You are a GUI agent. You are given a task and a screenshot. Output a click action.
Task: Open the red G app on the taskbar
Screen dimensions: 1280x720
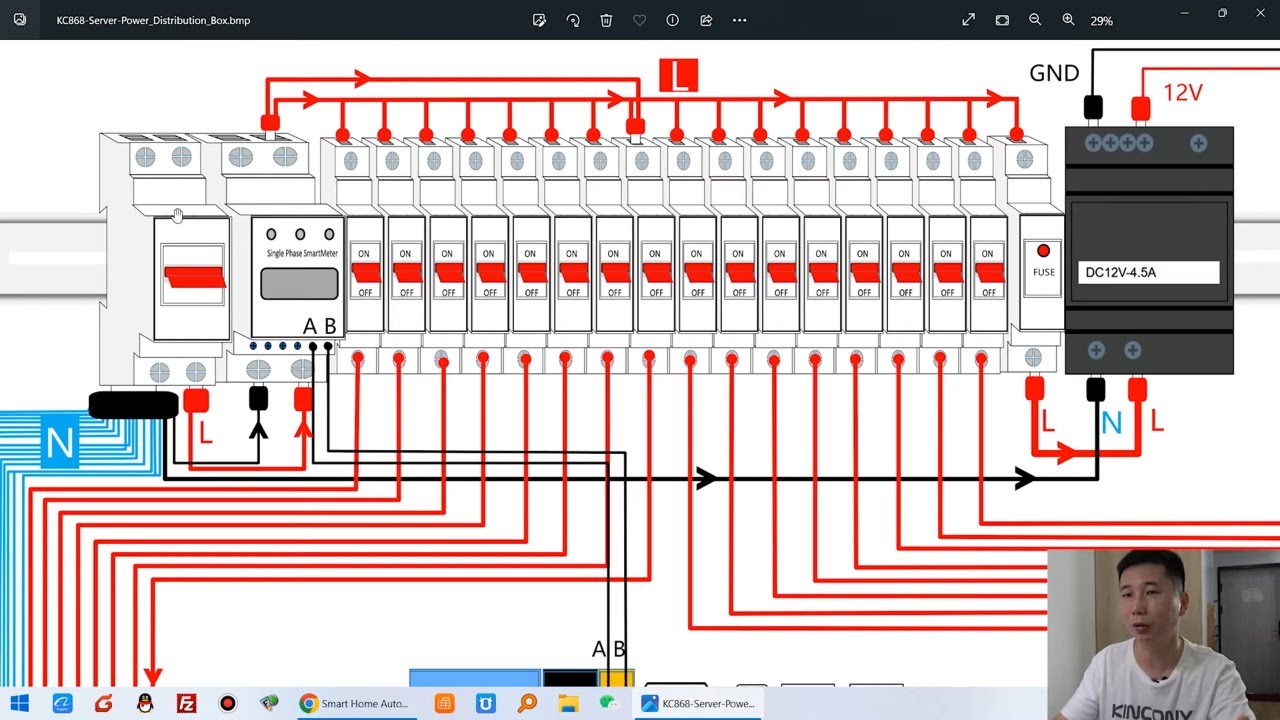(x=103, y=703)
